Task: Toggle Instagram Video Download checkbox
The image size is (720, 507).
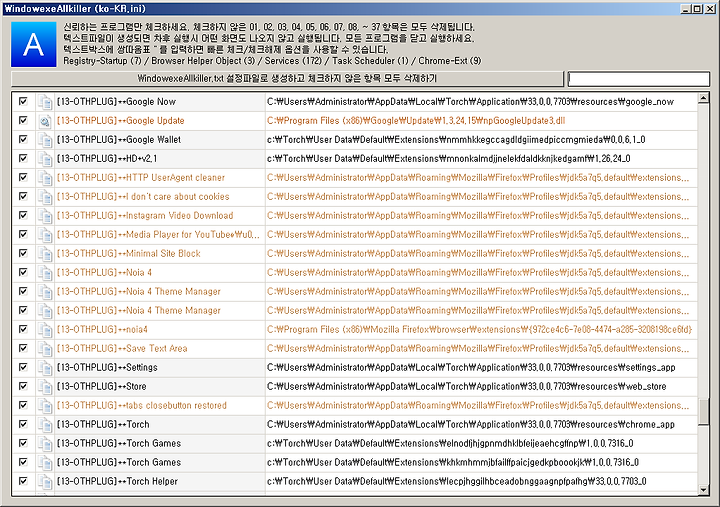Action: point(23,215)
